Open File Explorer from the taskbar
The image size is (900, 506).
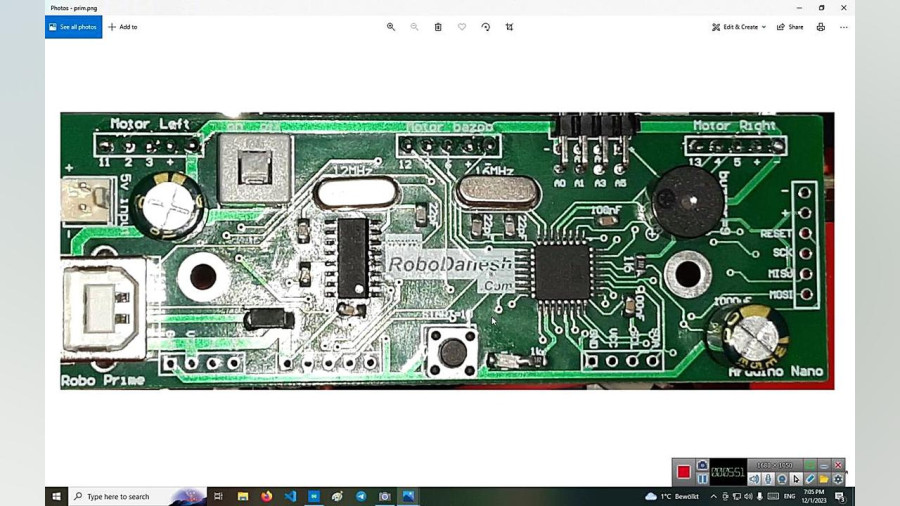(243, 496)
